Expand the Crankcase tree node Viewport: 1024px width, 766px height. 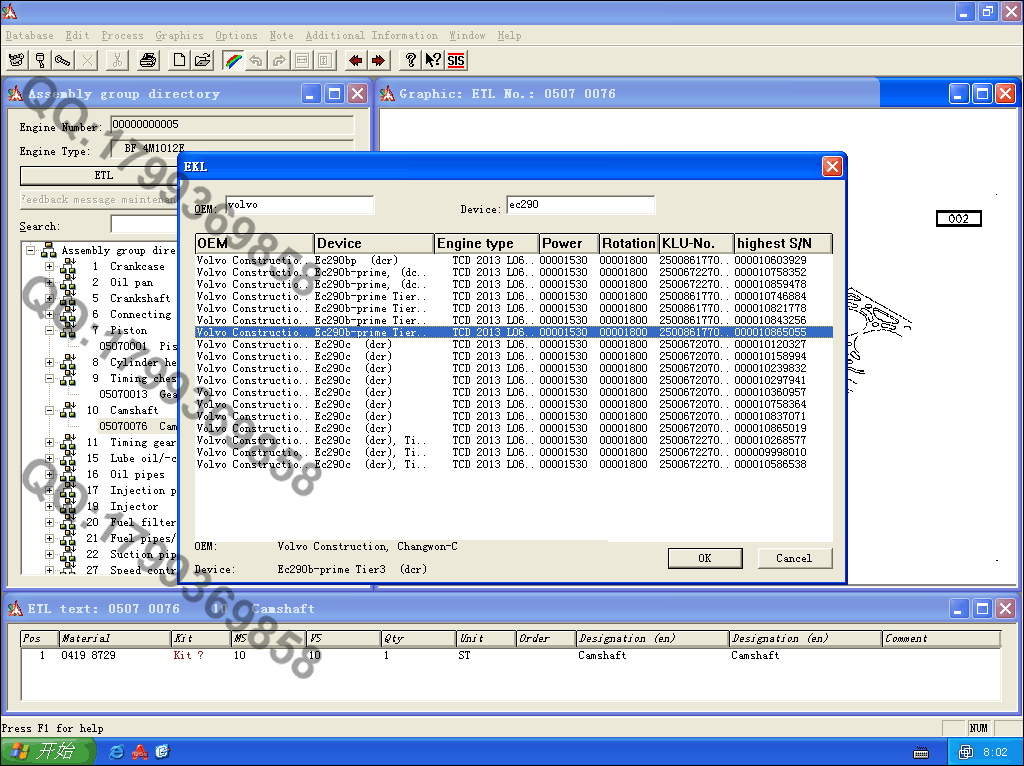pos(49,267)
